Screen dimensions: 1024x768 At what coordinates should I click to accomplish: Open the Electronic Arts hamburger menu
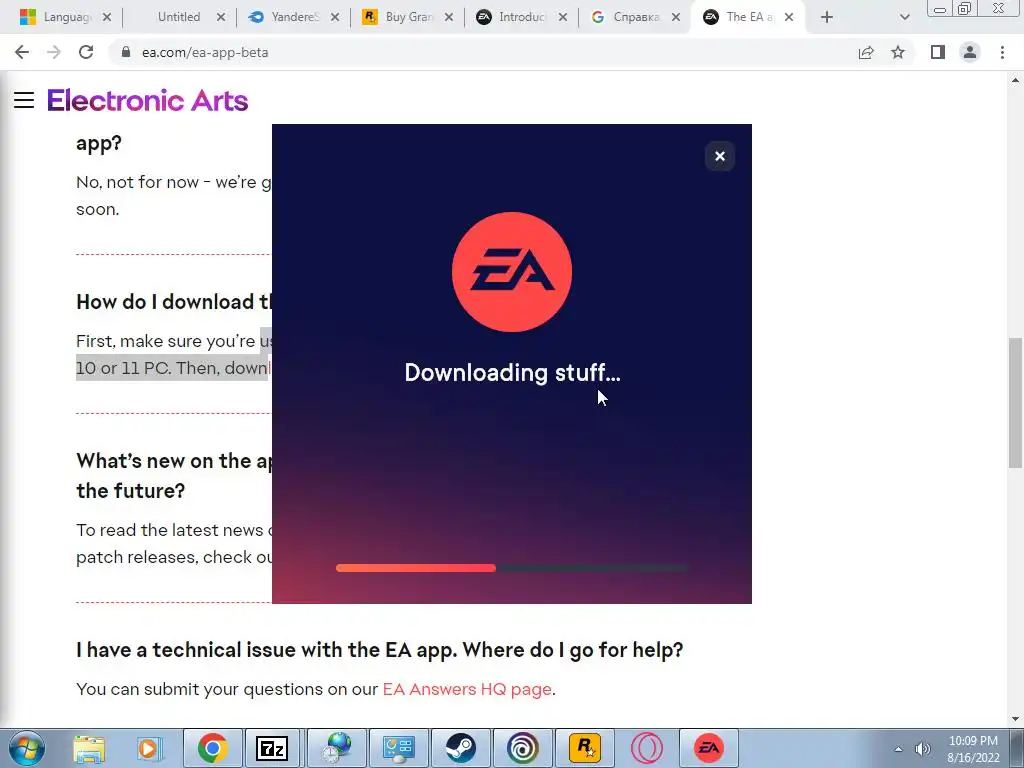24,101
